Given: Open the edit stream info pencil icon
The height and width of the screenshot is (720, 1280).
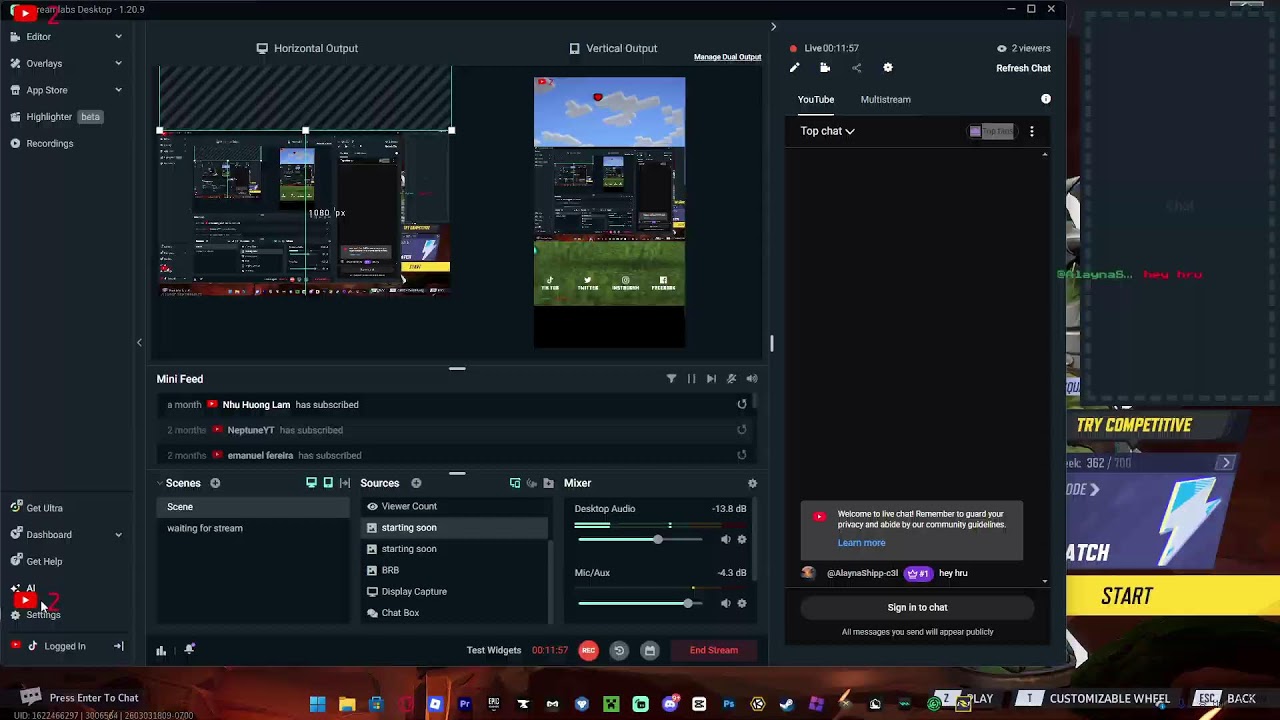Looking at the screenshot, I should click(x=794, y=68).
